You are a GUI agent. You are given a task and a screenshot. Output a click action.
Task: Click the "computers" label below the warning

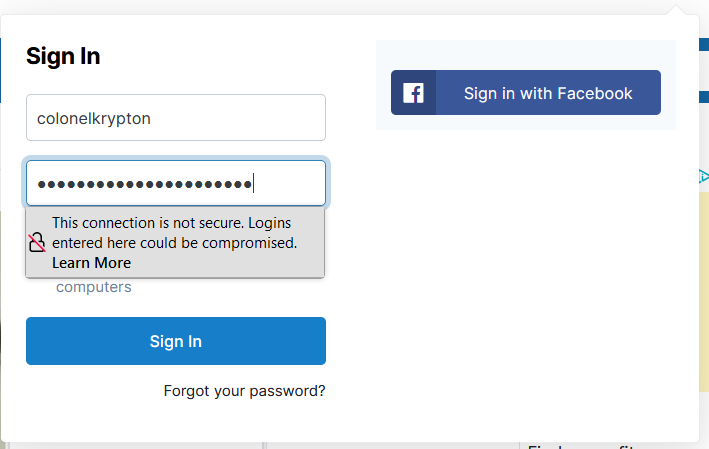(94, 287)
